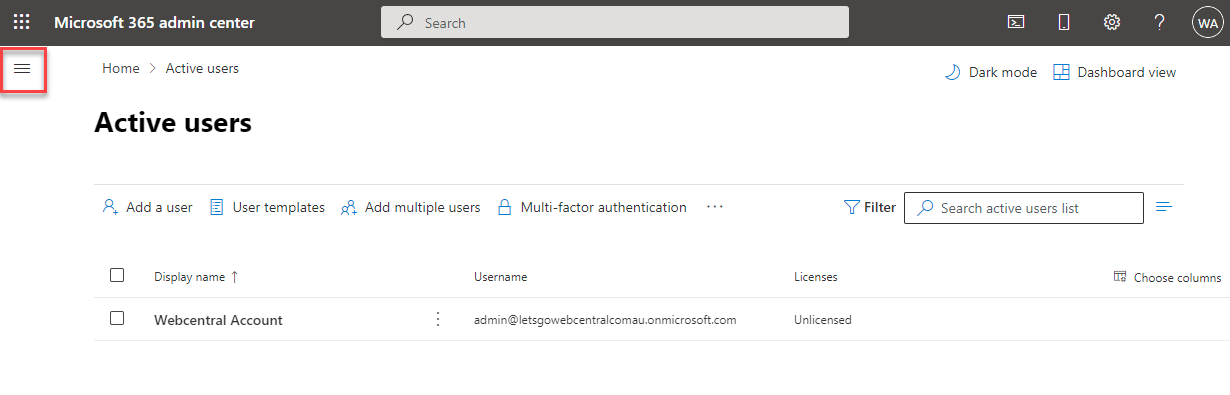Click the Licenses column header
The height and width of the screenshot is (395, 1230).
[x=816, y=277]
